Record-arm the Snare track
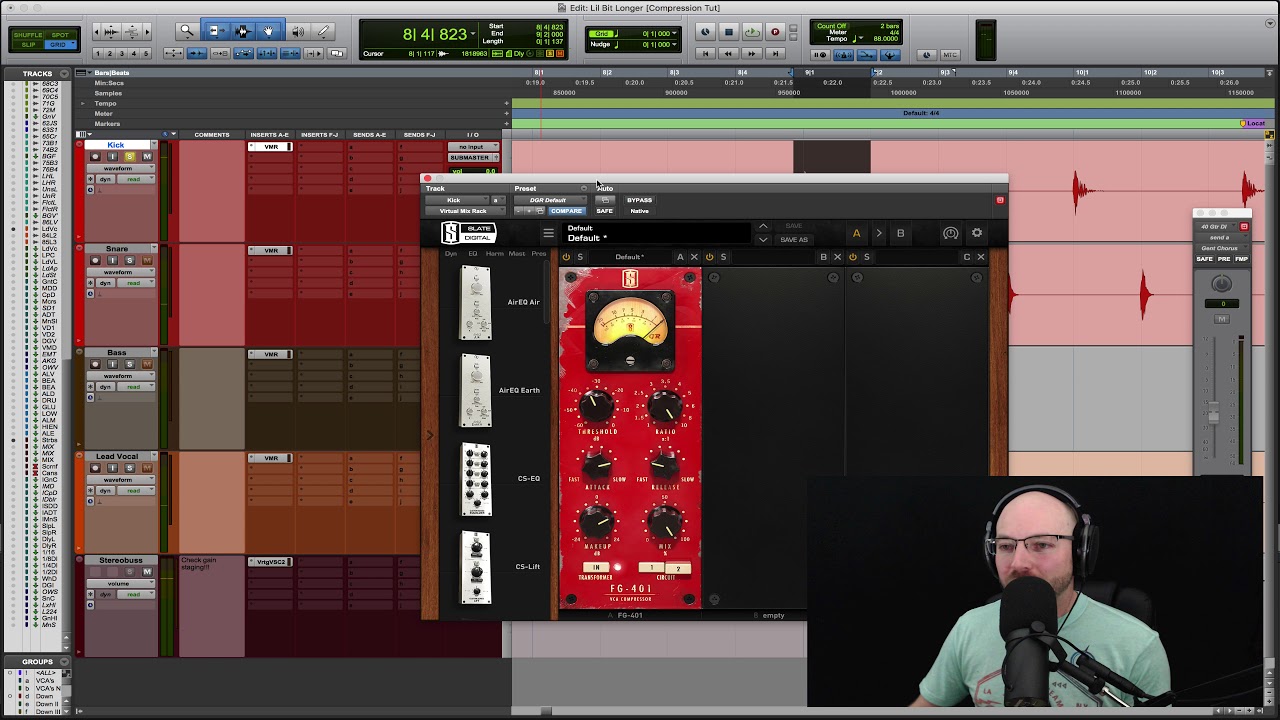 point(95,260)
